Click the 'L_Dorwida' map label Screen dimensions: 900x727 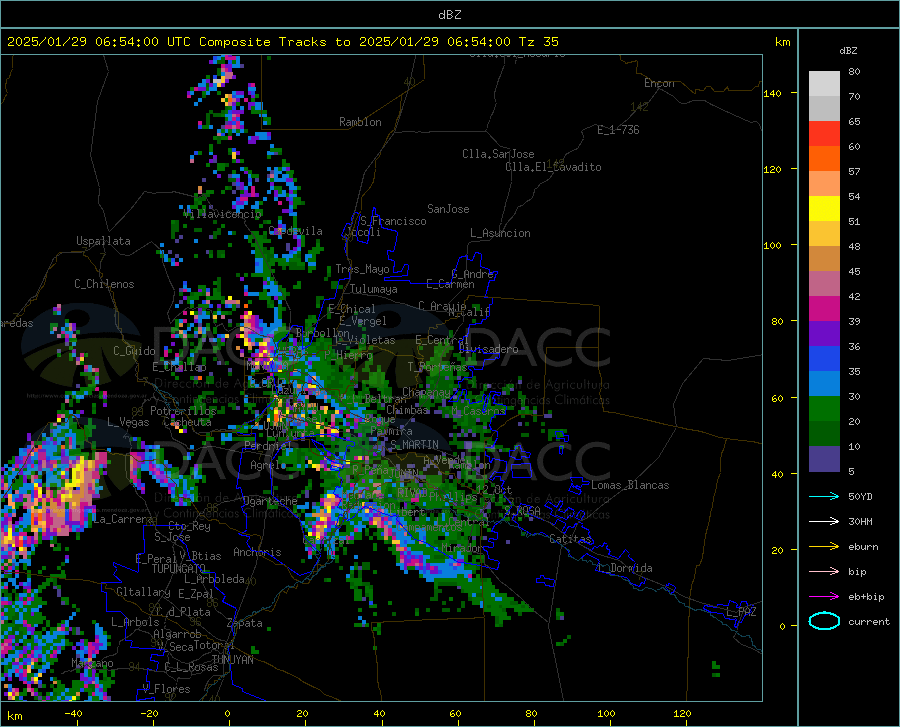pos(625,568)
